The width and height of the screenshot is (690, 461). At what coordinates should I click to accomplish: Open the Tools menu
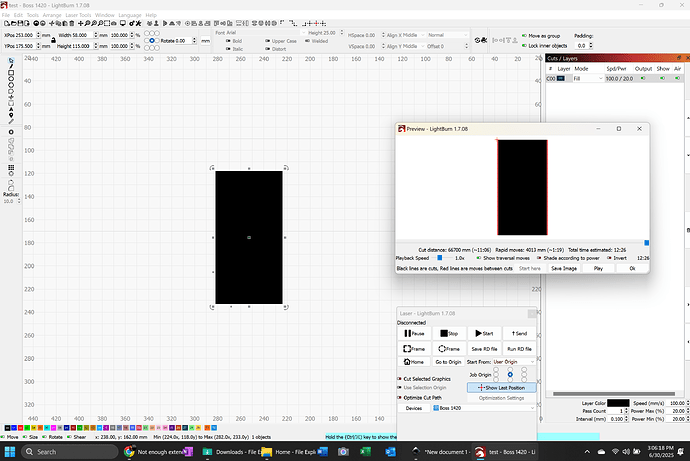click(33, 15)
